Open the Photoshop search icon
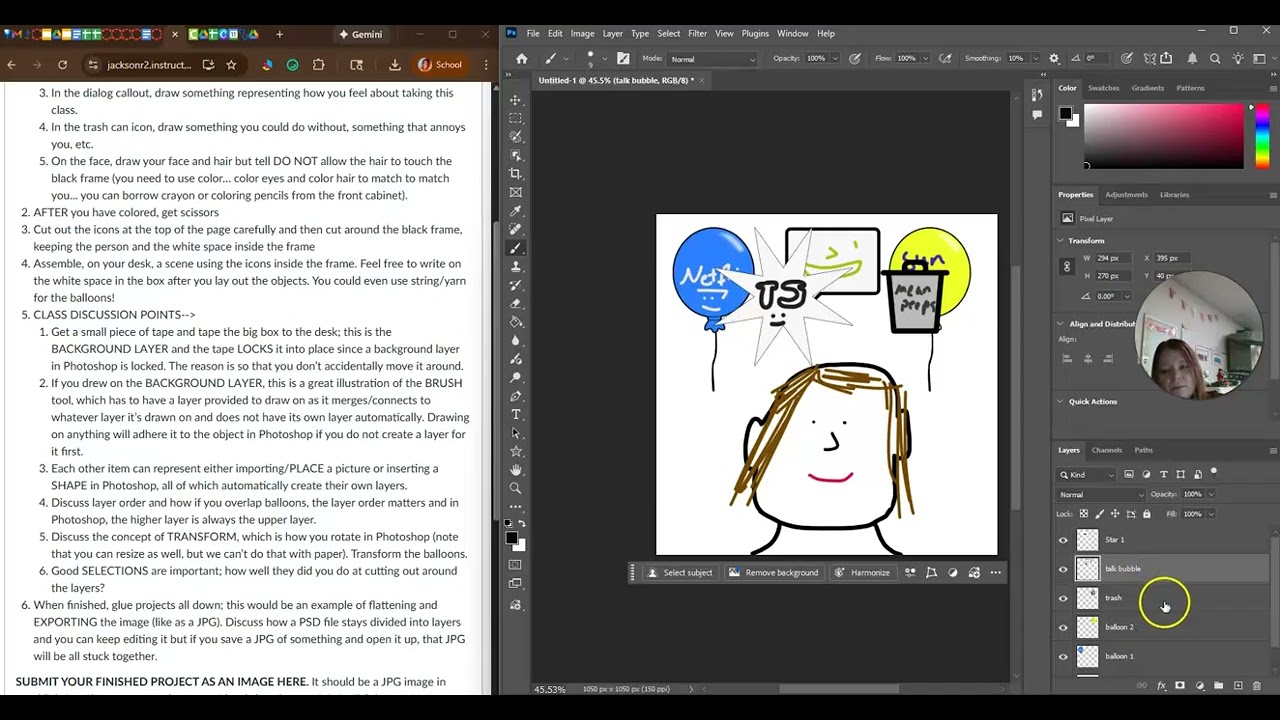Screen dimensions: 1280x720 (1215, 58)
